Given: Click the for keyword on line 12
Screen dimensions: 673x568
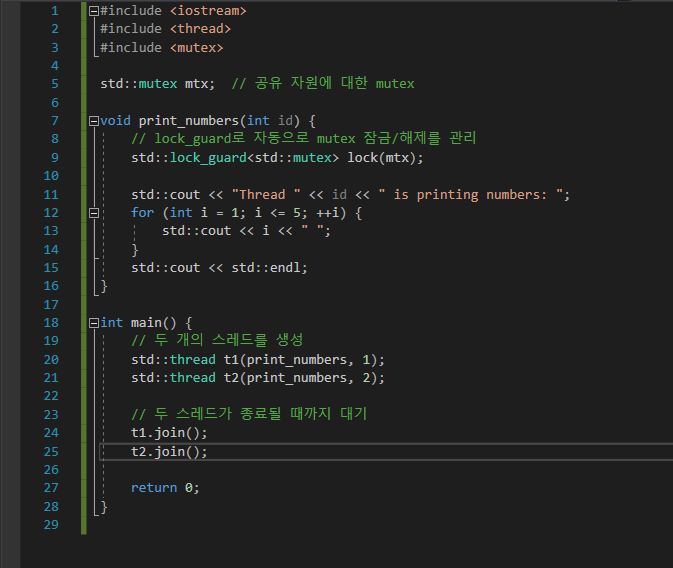Looking at the screenshot, I should [142, 213].
